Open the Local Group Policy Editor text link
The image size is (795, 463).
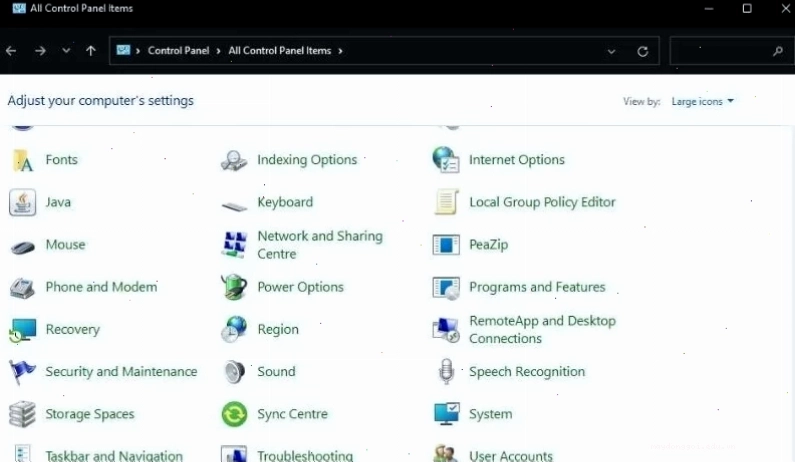point(542,202)
